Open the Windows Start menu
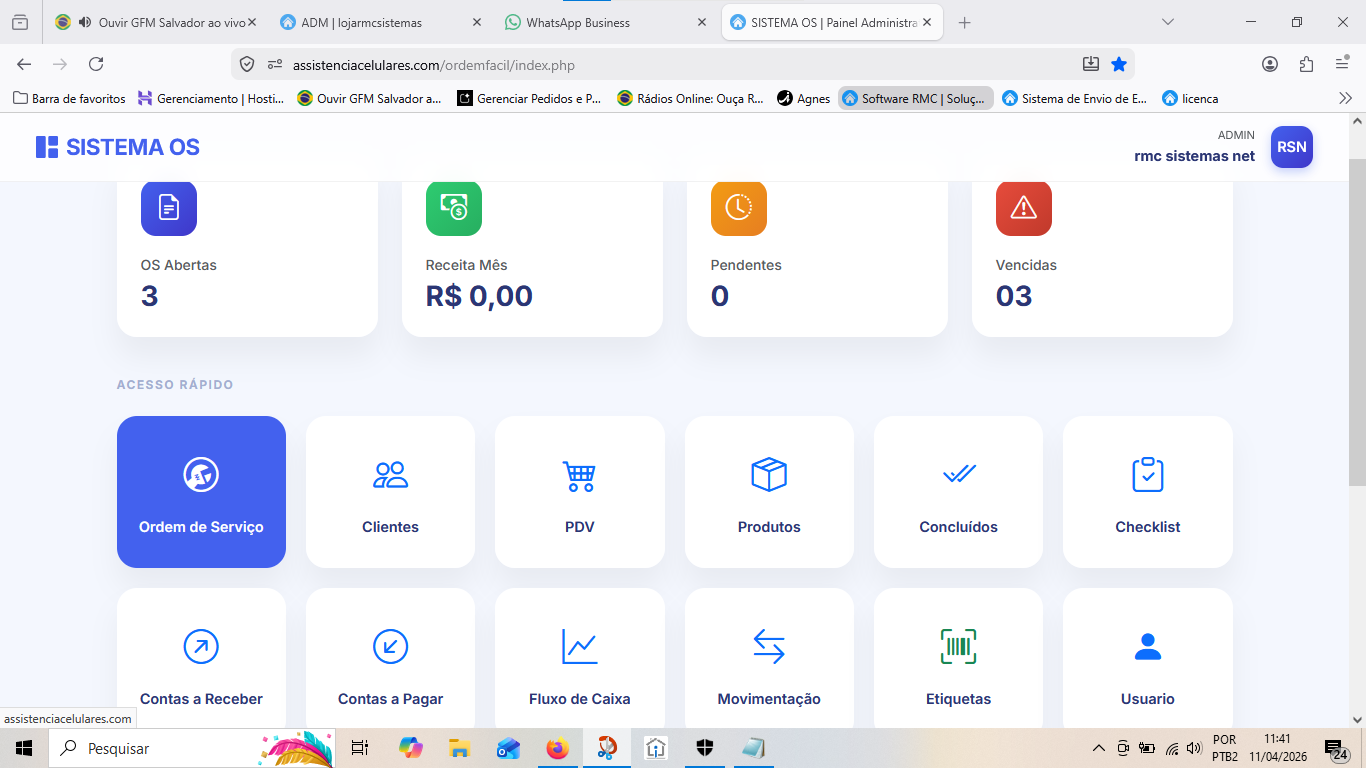Image resolution: width=1366 pixels, height=768 pixels. point(24,748)
